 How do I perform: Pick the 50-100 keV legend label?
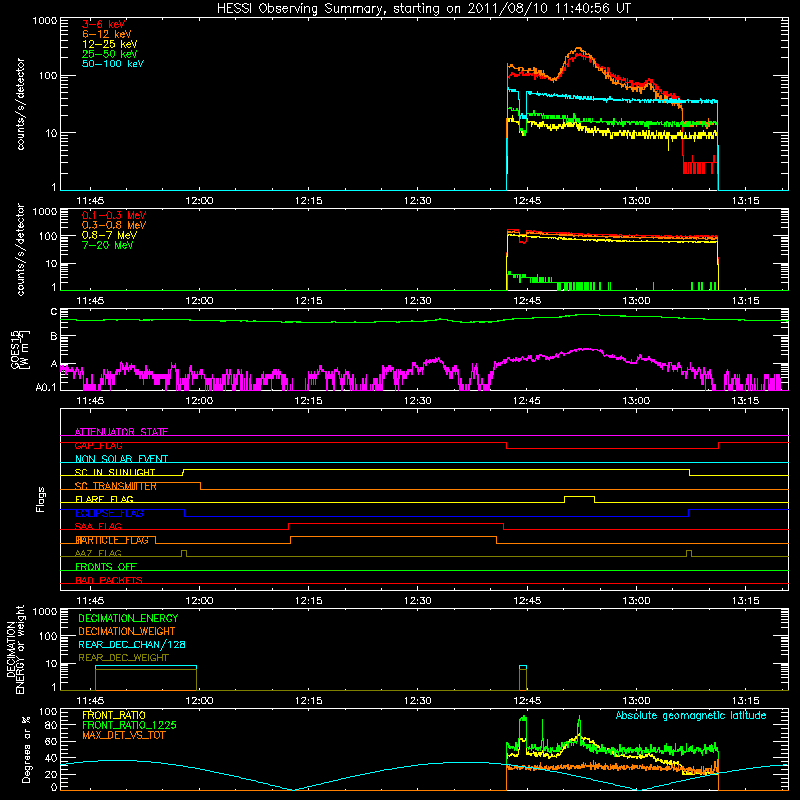point(113,64)
